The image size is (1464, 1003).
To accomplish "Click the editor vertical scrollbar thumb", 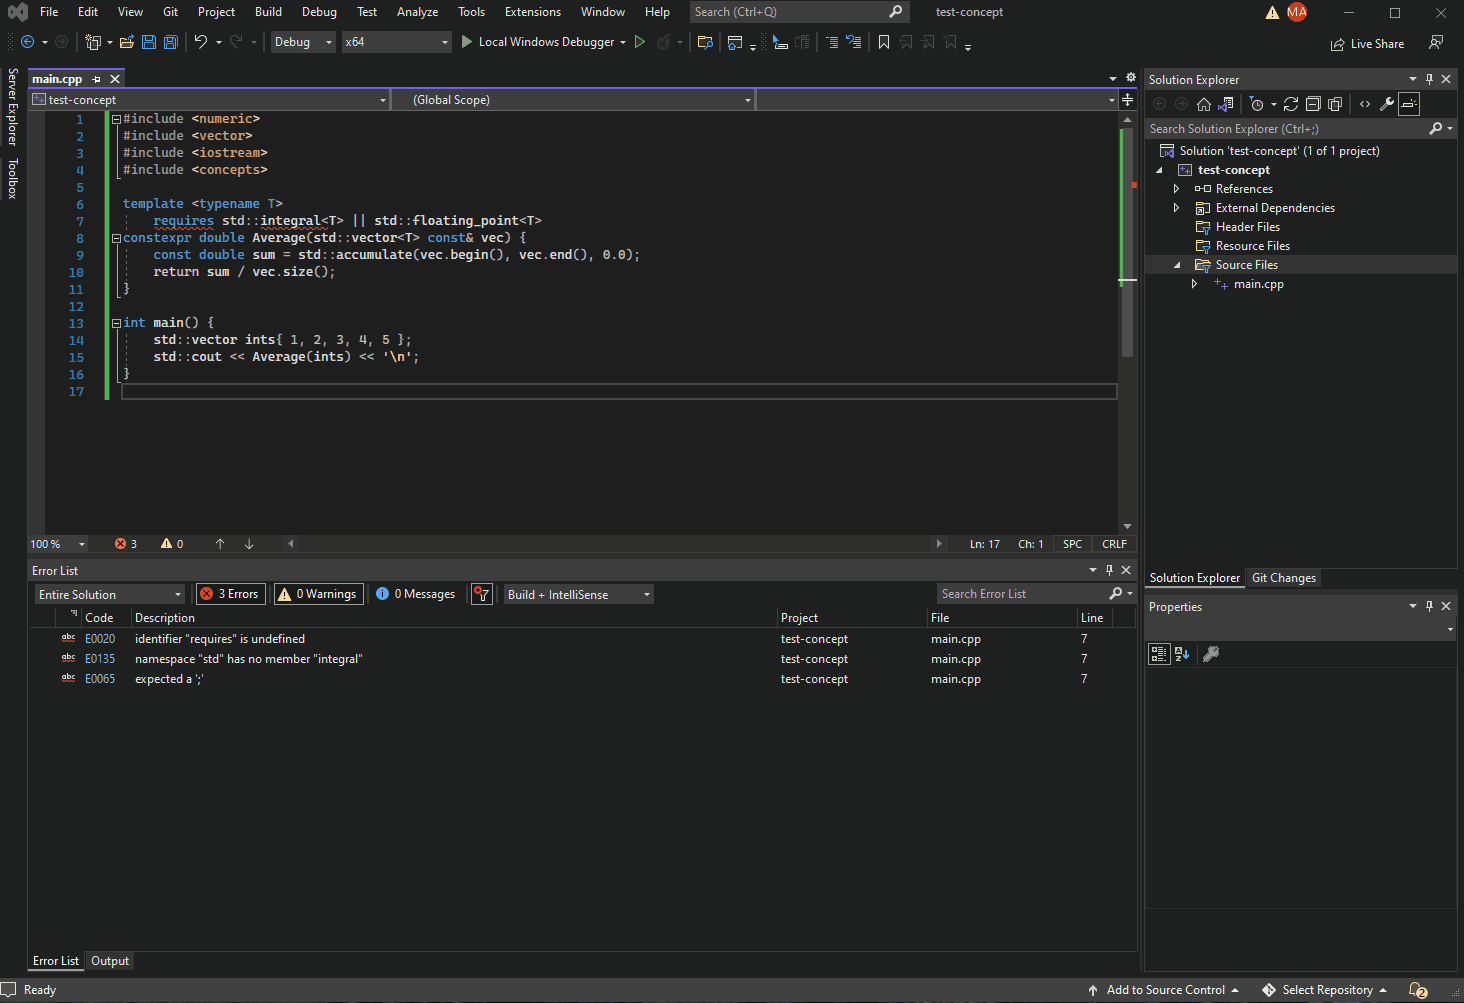I will pos(1127,243).
